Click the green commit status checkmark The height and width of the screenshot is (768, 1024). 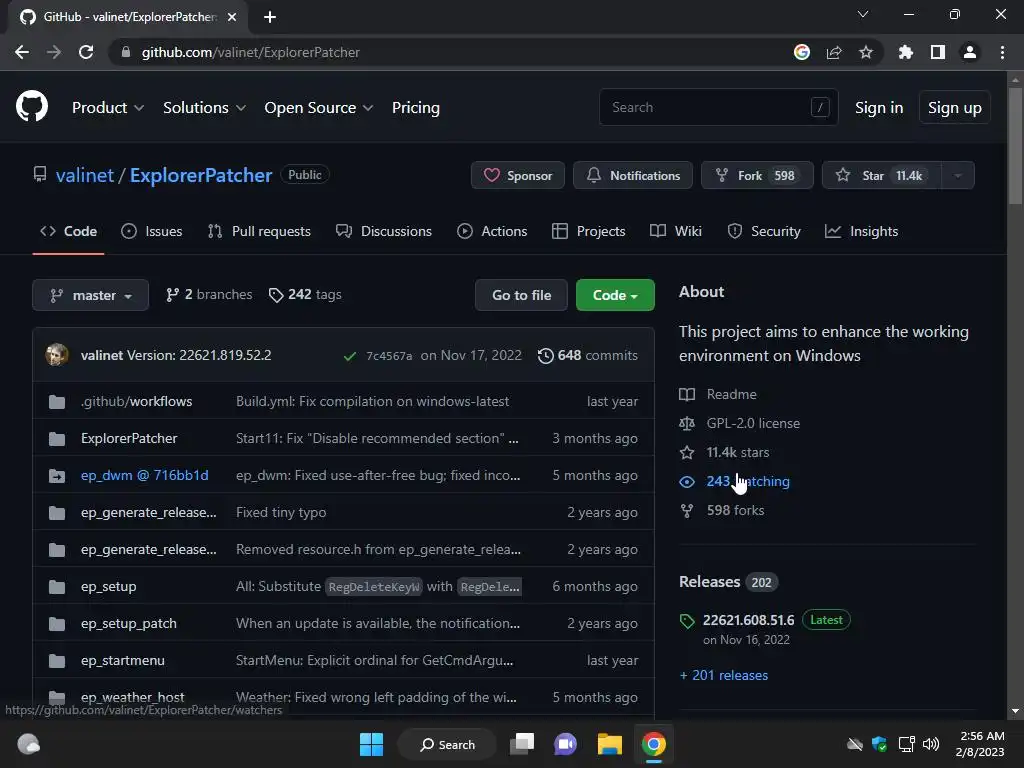(350, 356)
